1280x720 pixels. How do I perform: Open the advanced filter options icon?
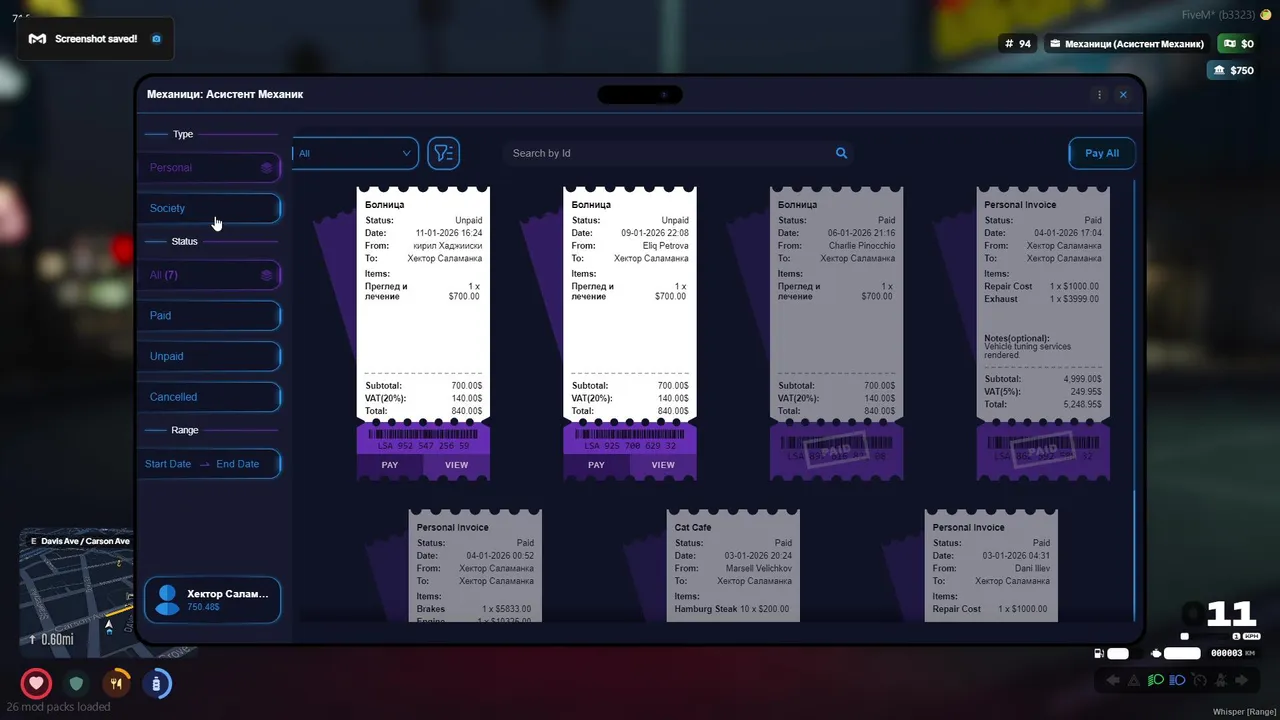coord(444,153)
